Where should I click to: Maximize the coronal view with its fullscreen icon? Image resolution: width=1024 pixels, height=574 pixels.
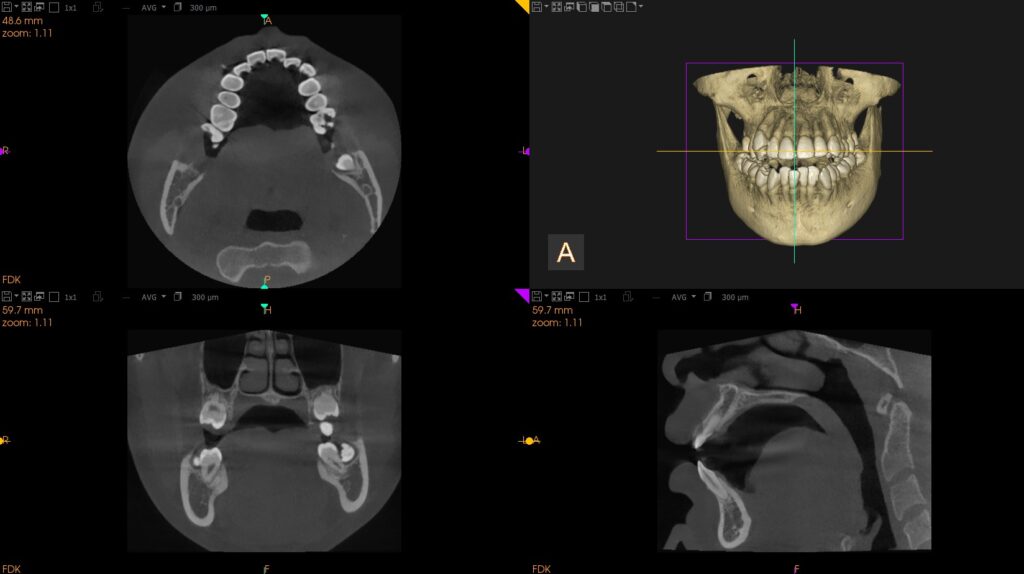[x=40, y=297]
